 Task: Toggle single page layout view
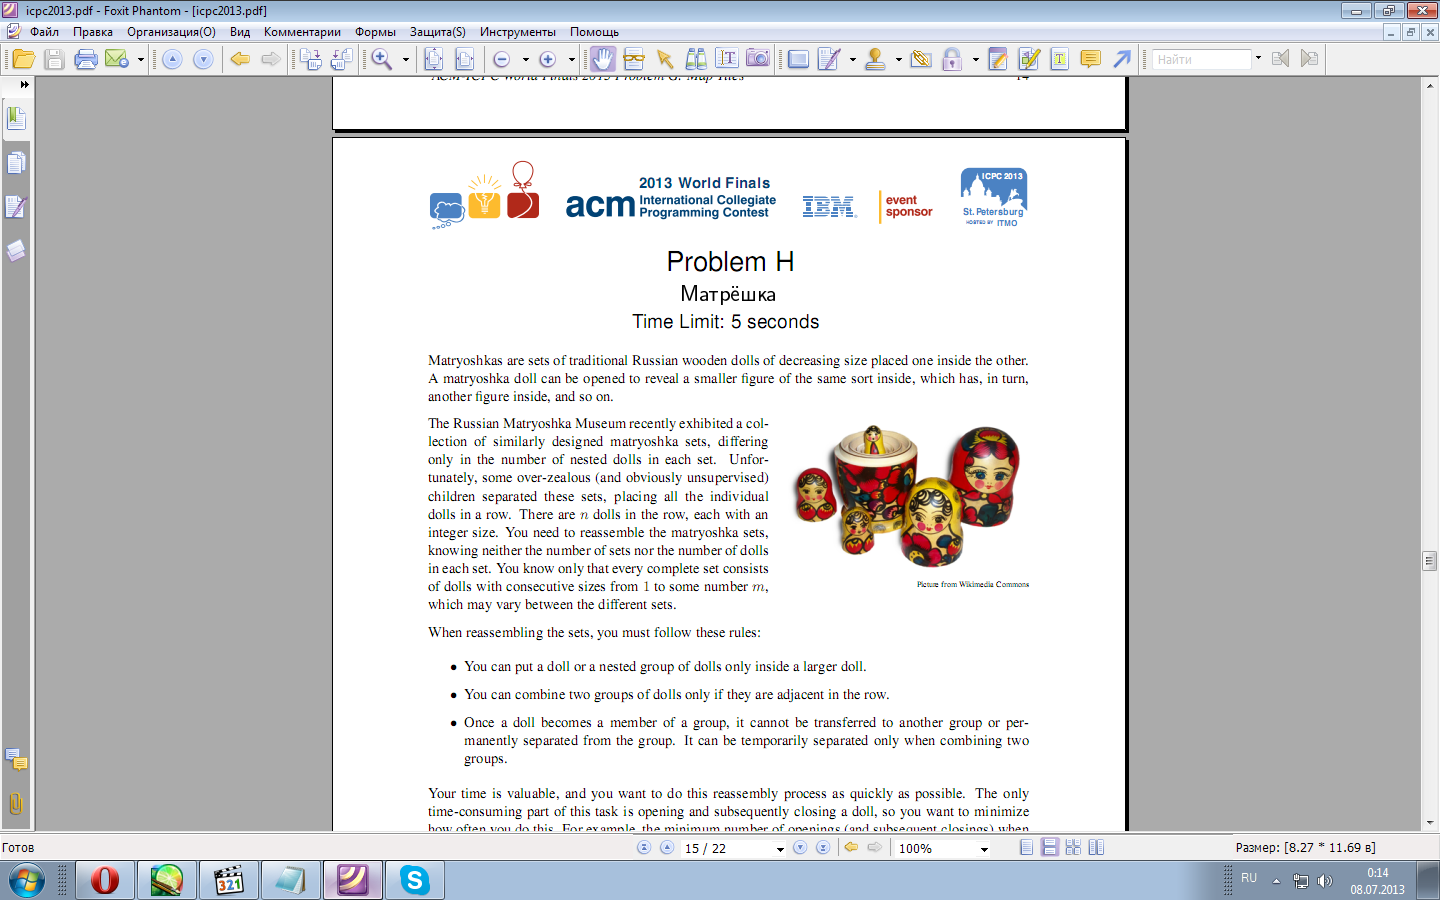click(x=1027, y=847)
